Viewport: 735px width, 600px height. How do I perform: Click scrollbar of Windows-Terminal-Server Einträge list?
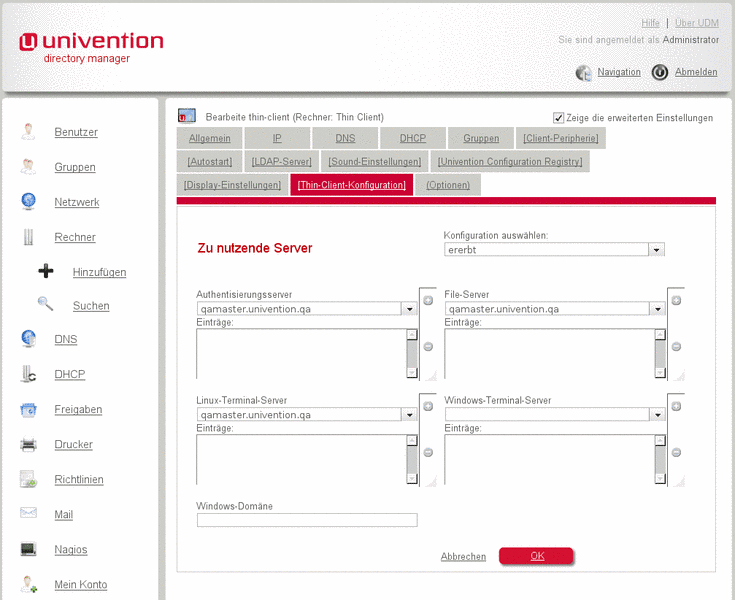pyautogui.click(x=660, y=459)
